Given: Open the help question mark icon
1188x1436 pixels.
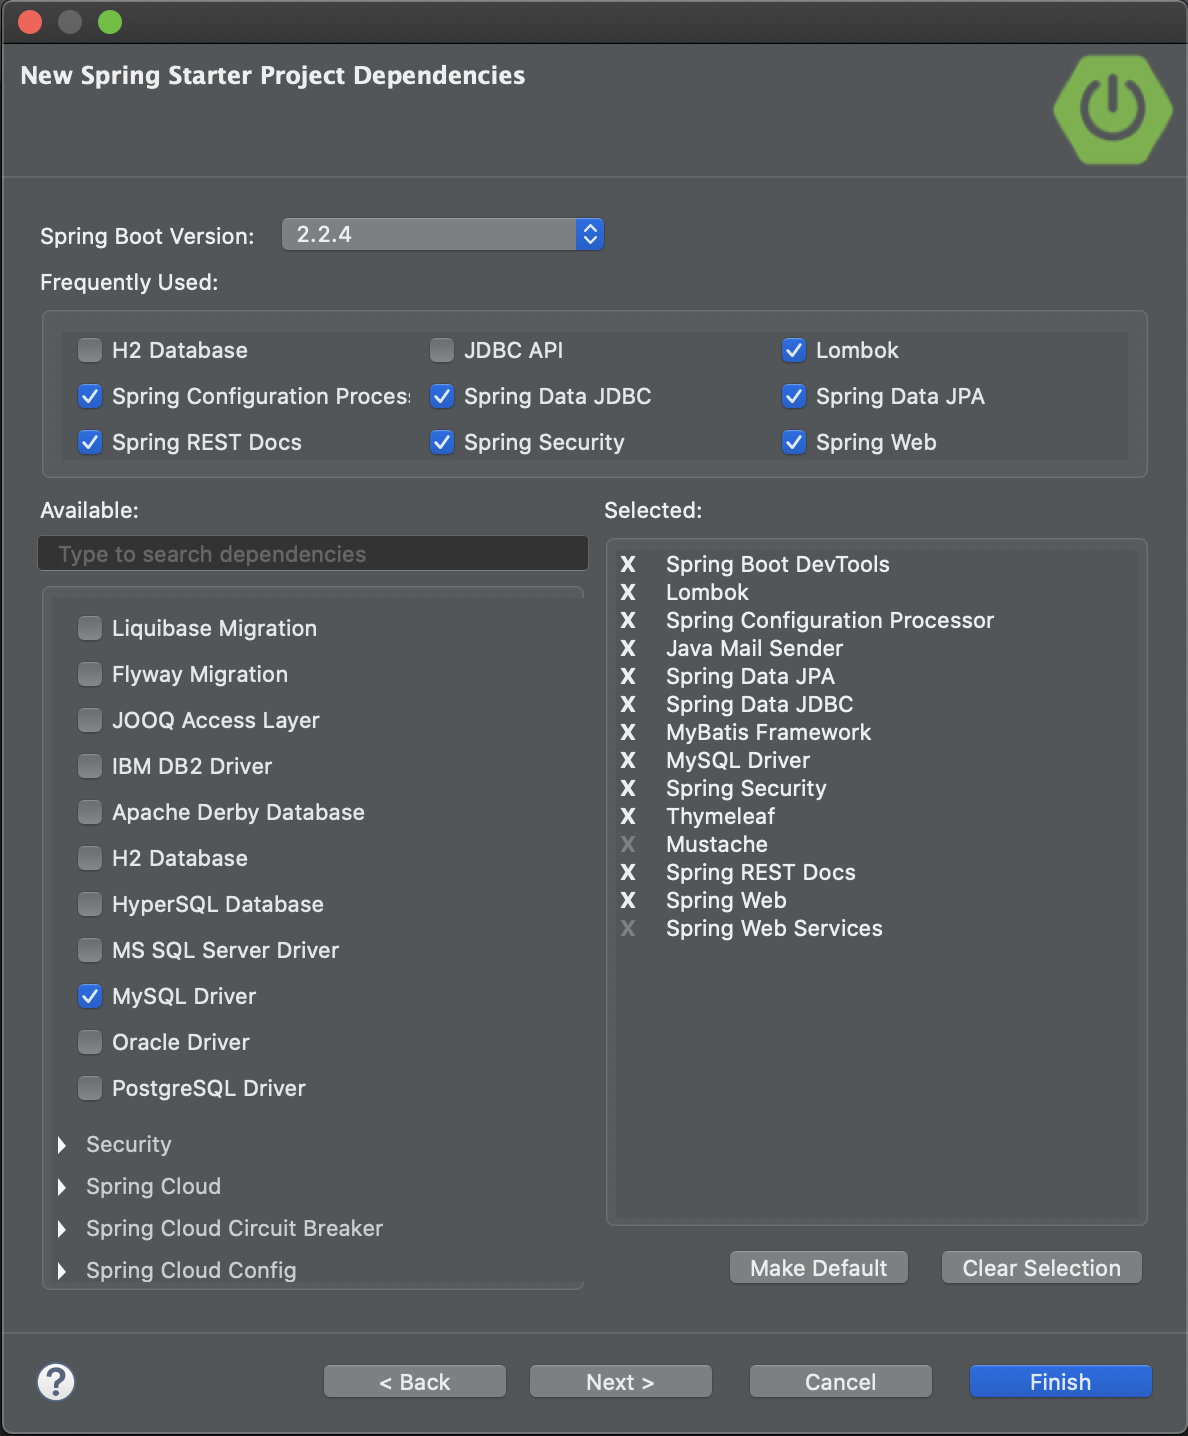Looking at the screenshot, I should [x=56, y=1382].
